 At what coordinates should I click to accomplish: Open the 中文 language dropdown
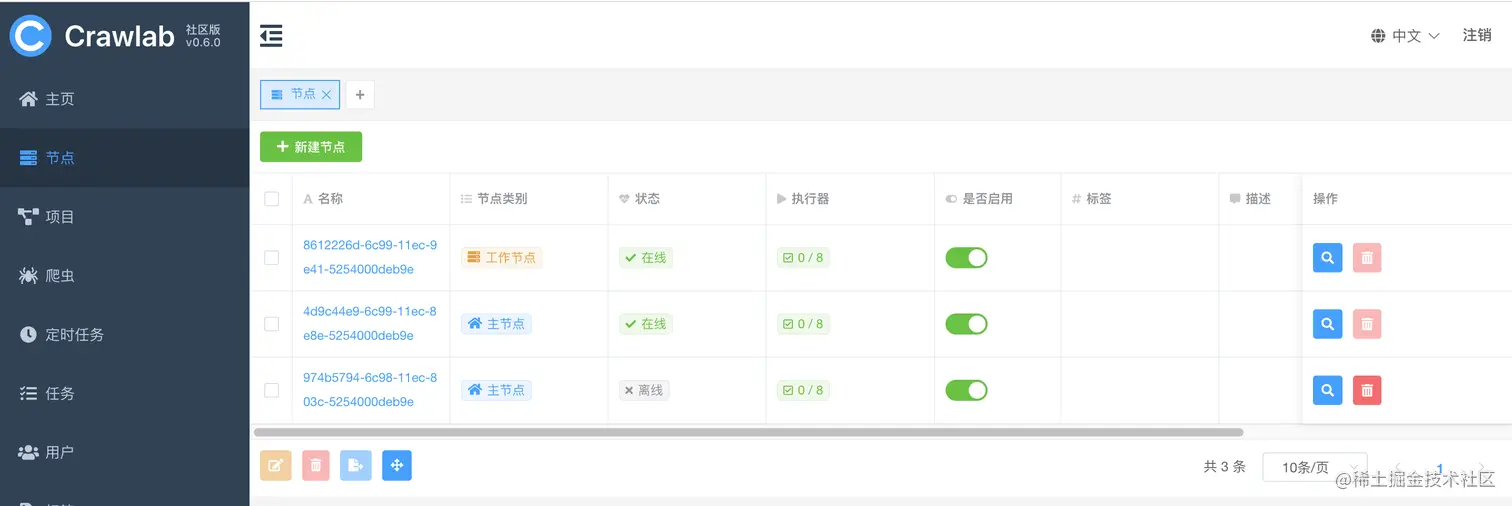coord(1405,36)
